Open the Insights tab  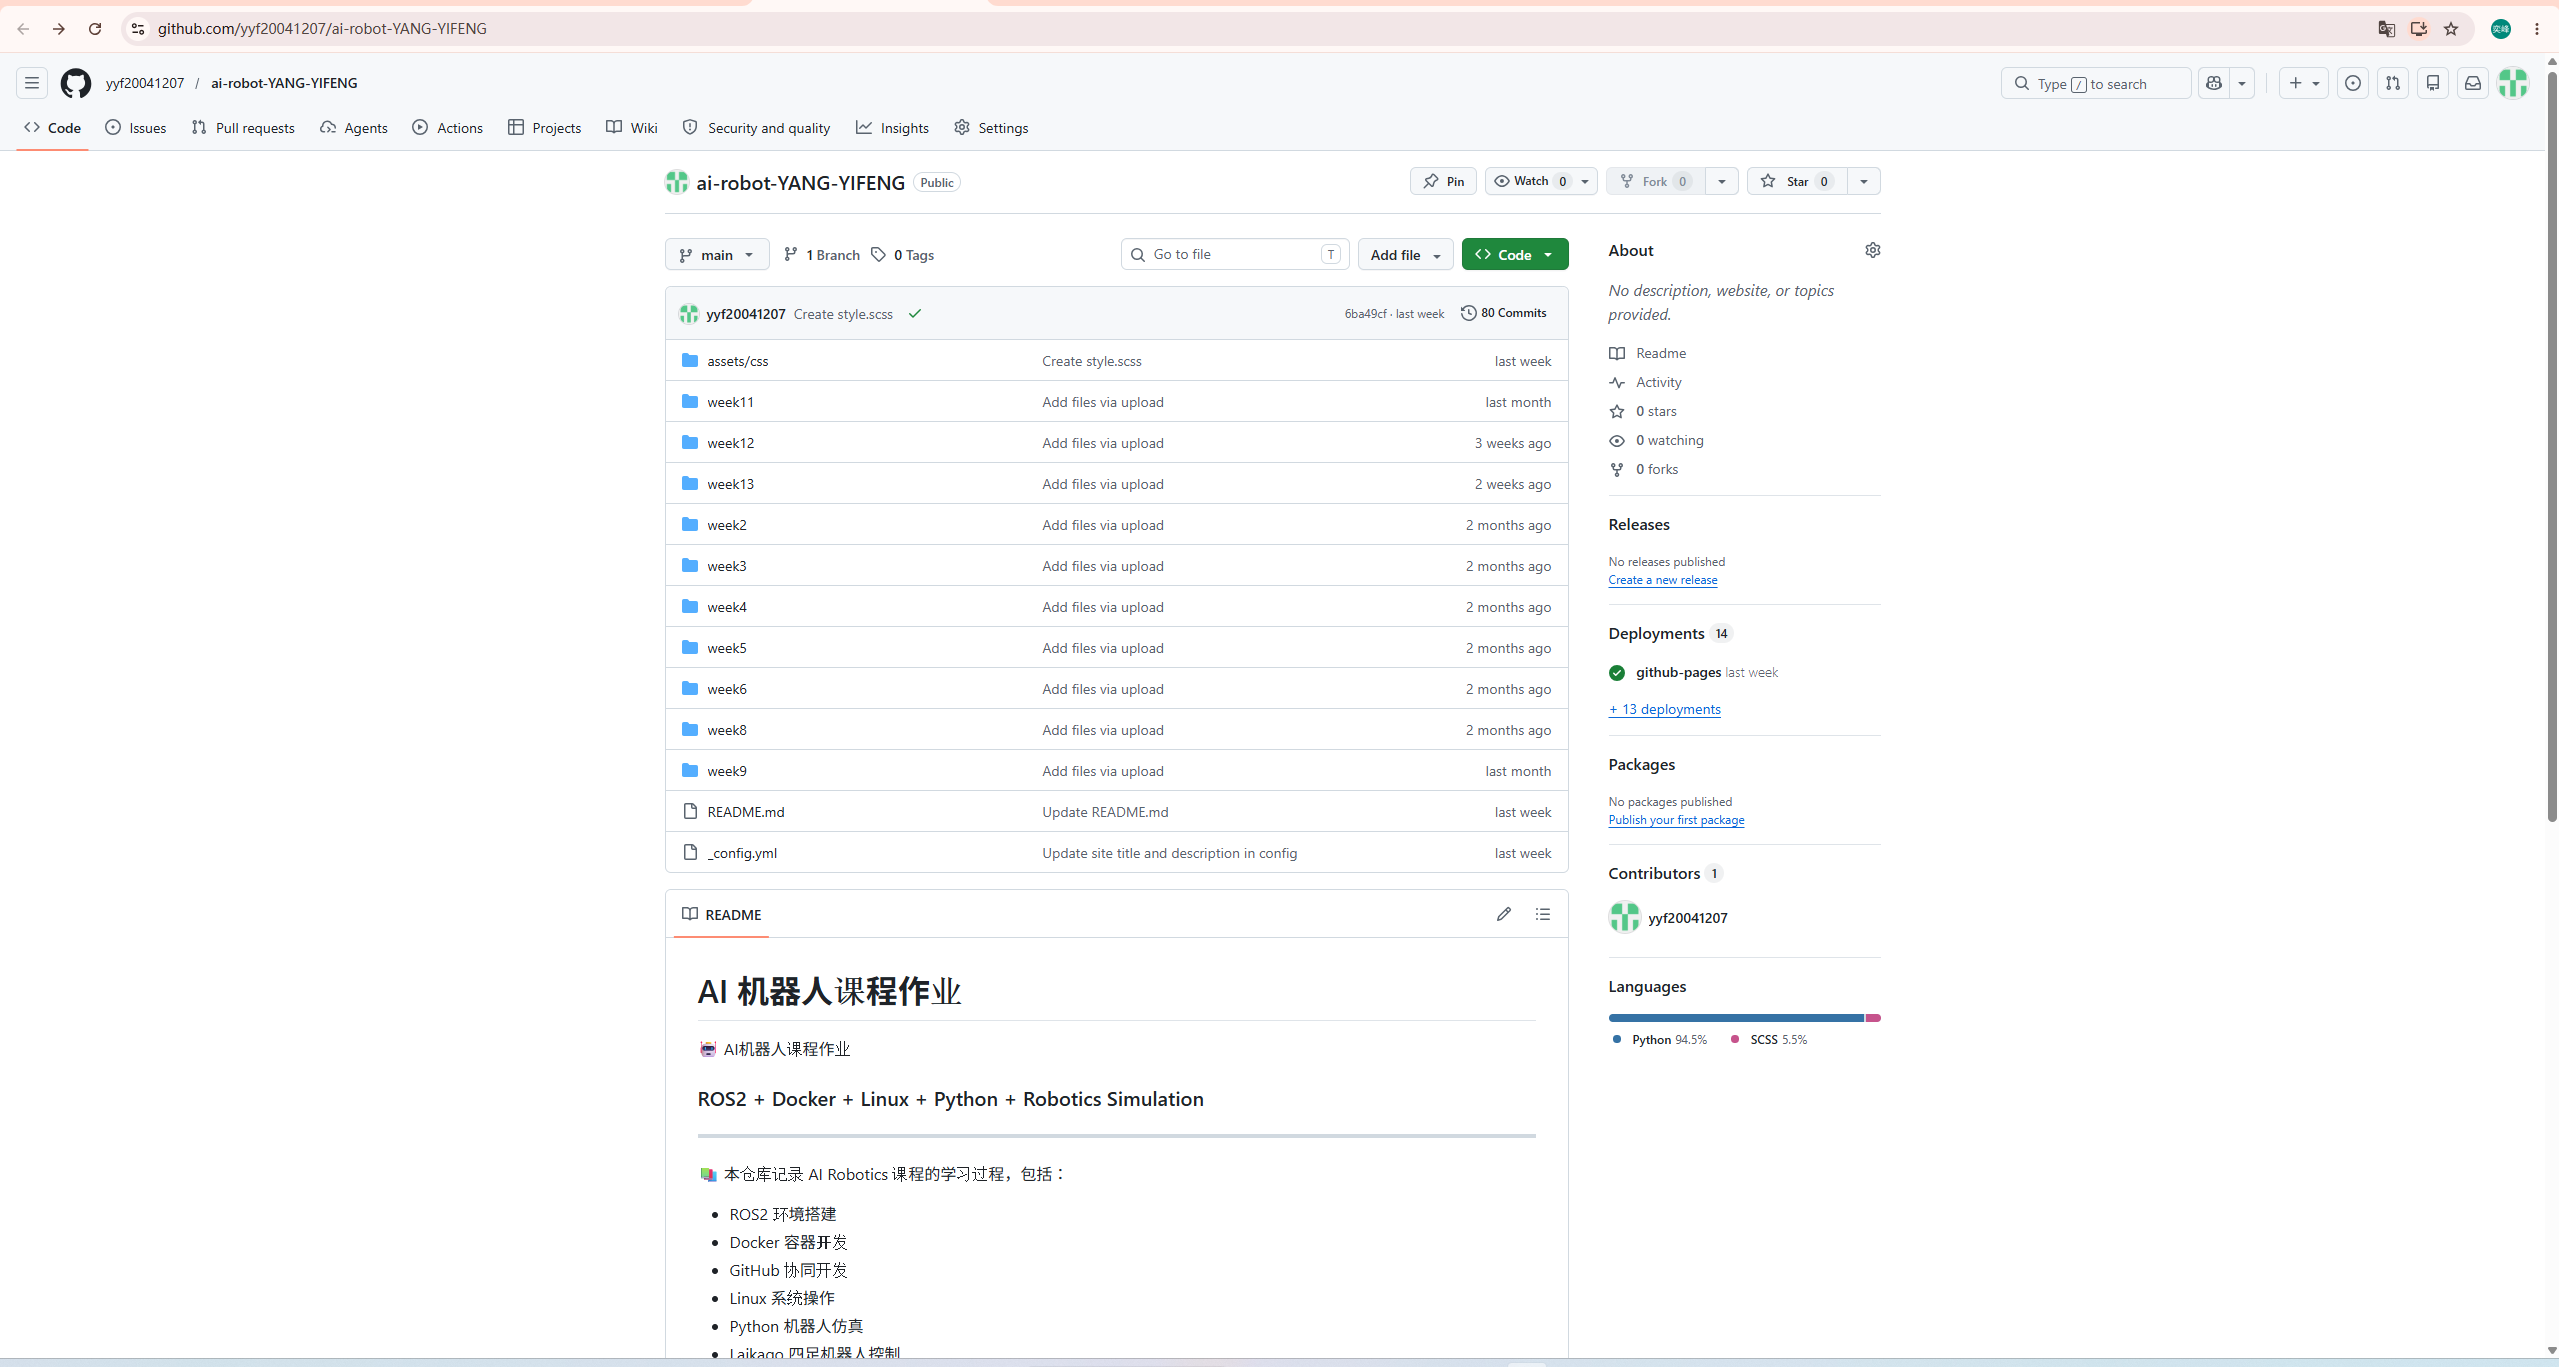click(x=893, y=128)
